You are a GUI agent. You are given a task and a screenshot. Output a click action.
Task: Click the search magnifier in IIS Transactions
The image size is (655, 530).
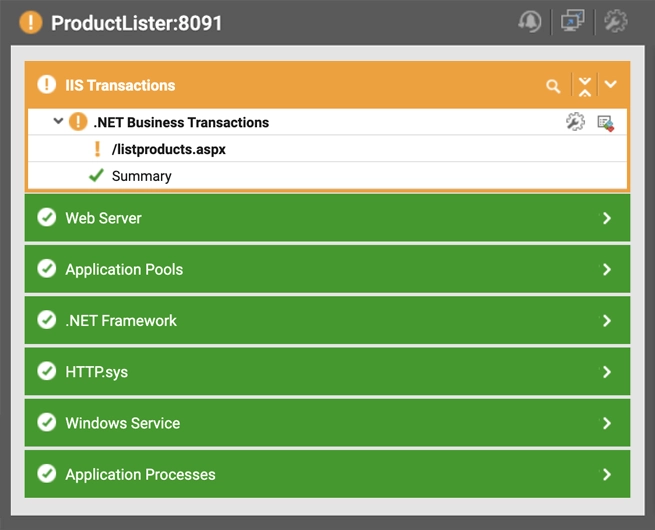(553, 86)
